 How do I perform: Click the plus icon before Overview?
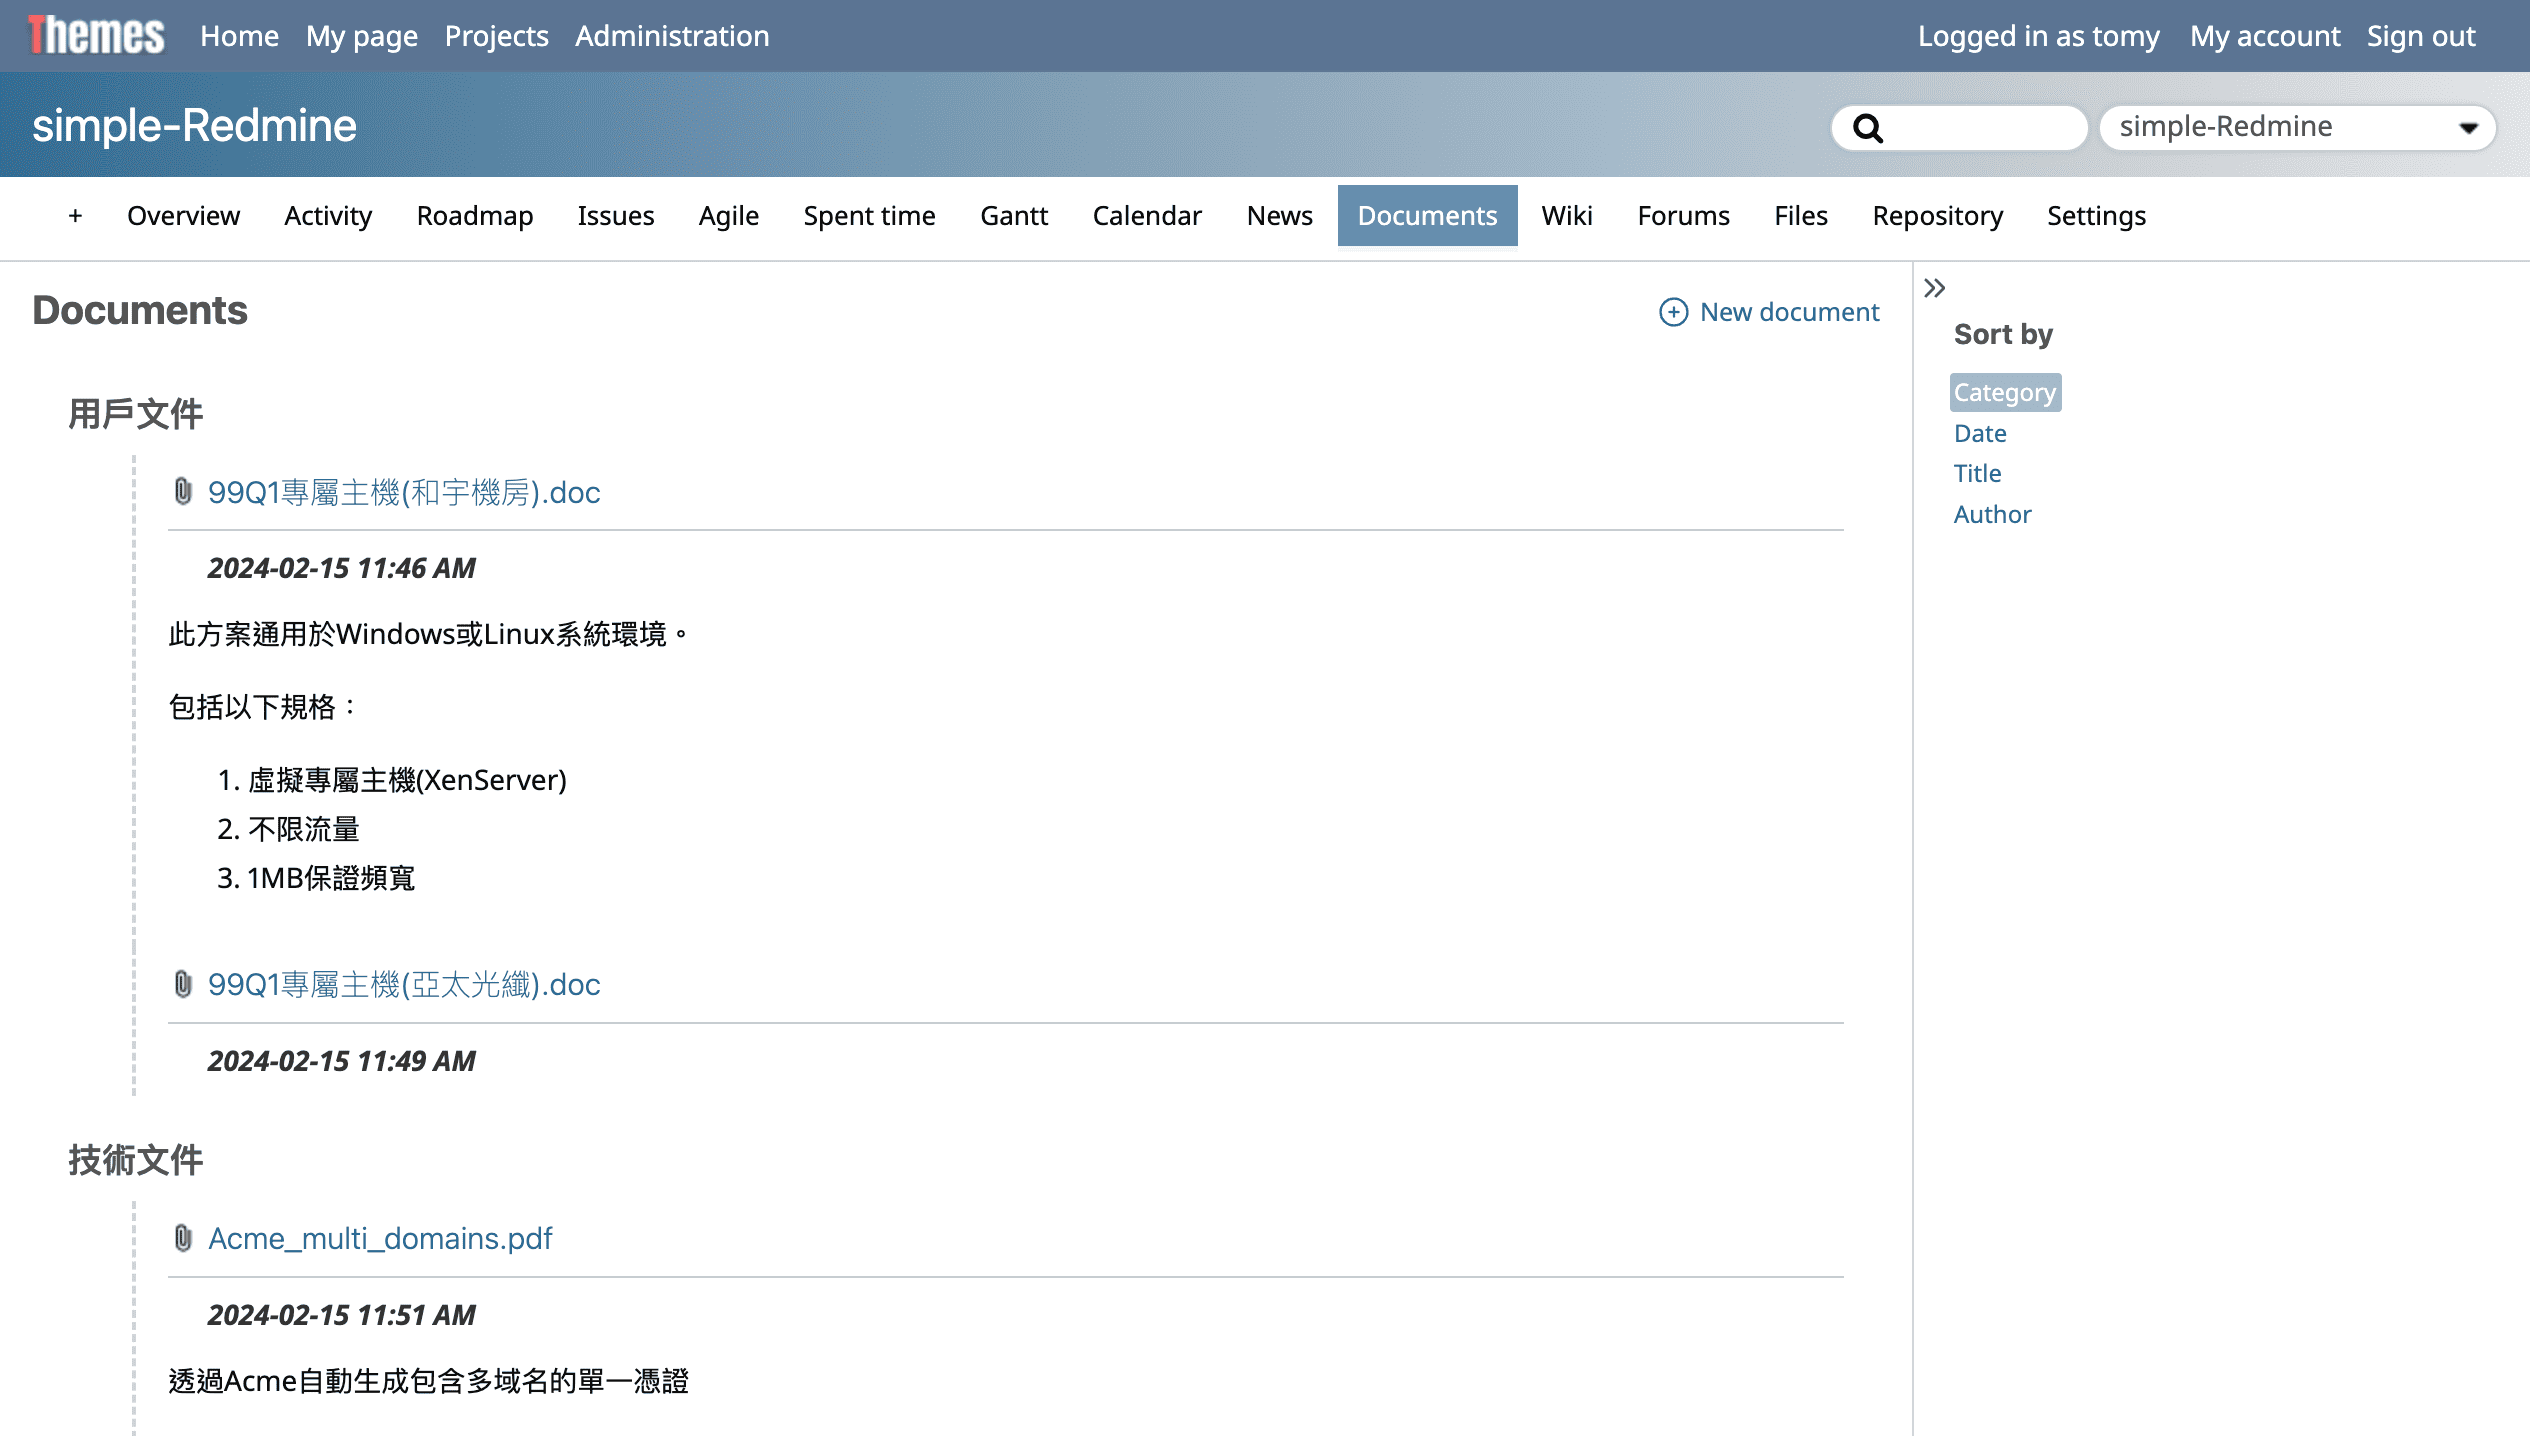click(x=75, y=216)
